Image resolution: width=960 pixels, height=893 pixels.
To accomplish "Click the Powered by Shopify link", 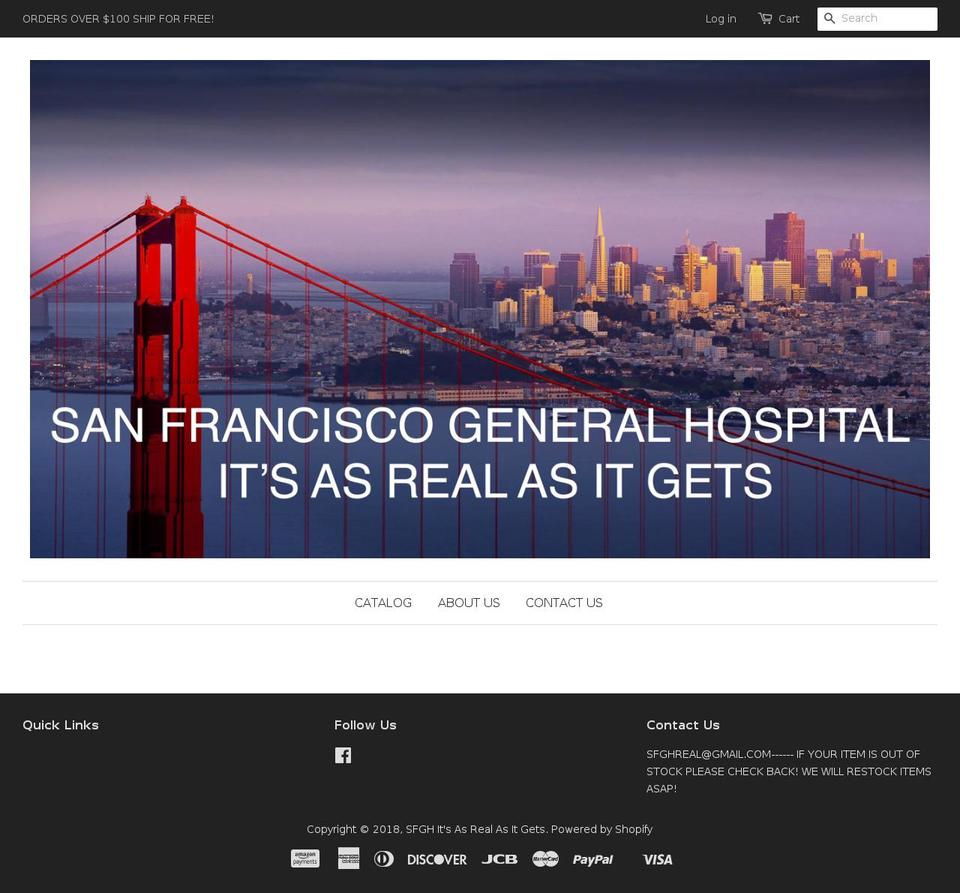I will [x=602, y=829].
